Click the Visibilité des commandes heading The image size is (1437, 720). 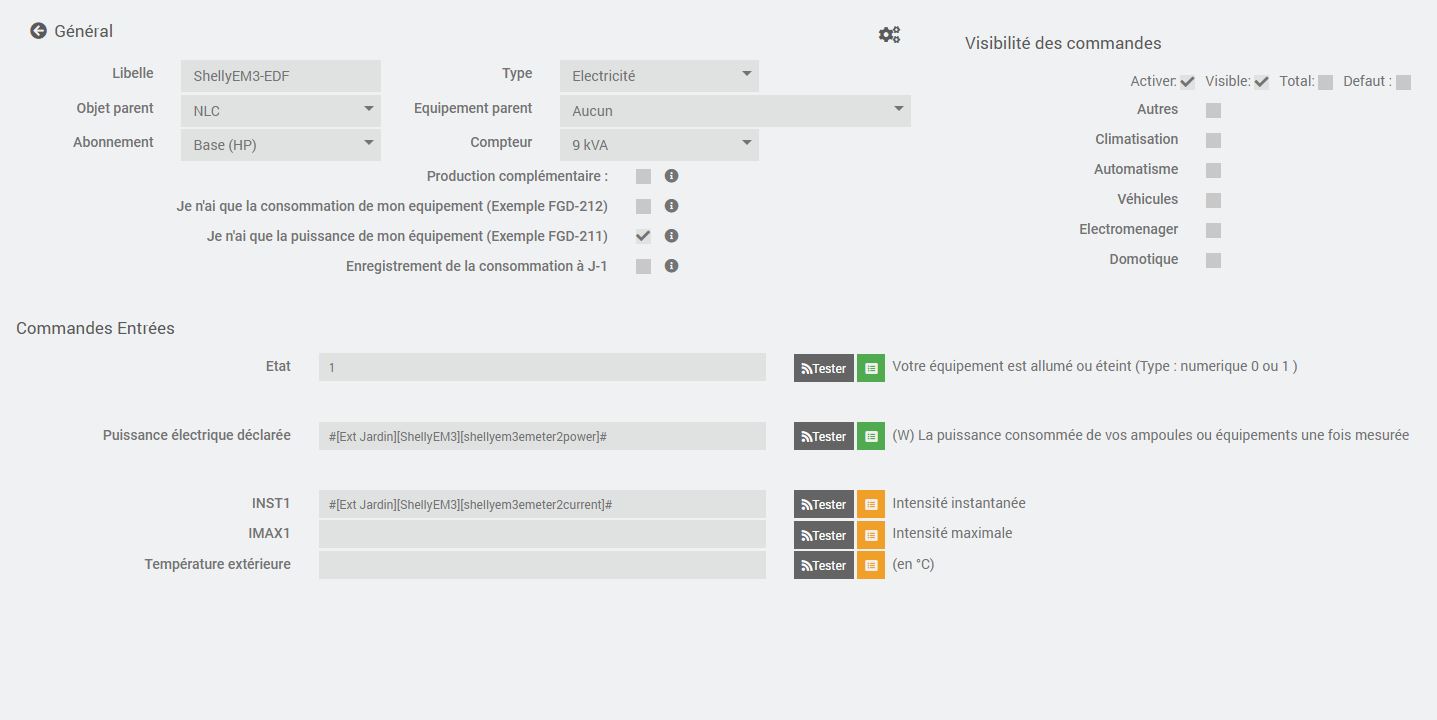point(1063,43)
